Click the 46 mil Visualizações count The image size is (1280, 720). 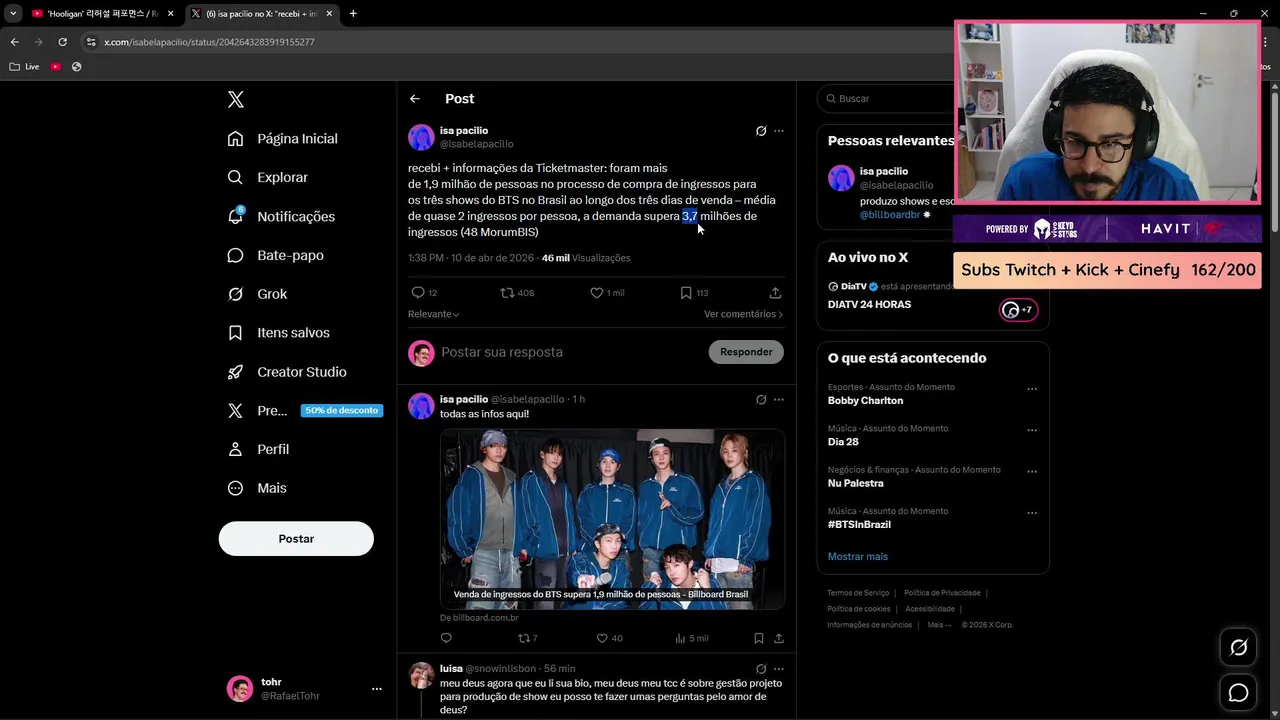(586, 258)
